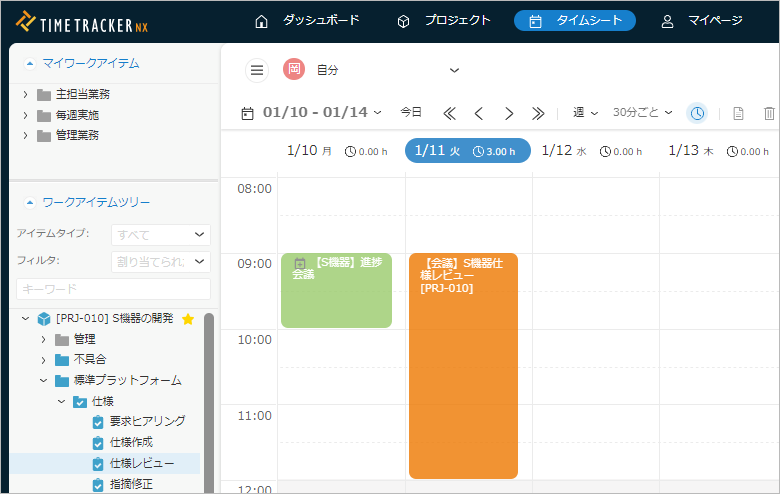Select the 仕様作成 work item

point(131,442)
